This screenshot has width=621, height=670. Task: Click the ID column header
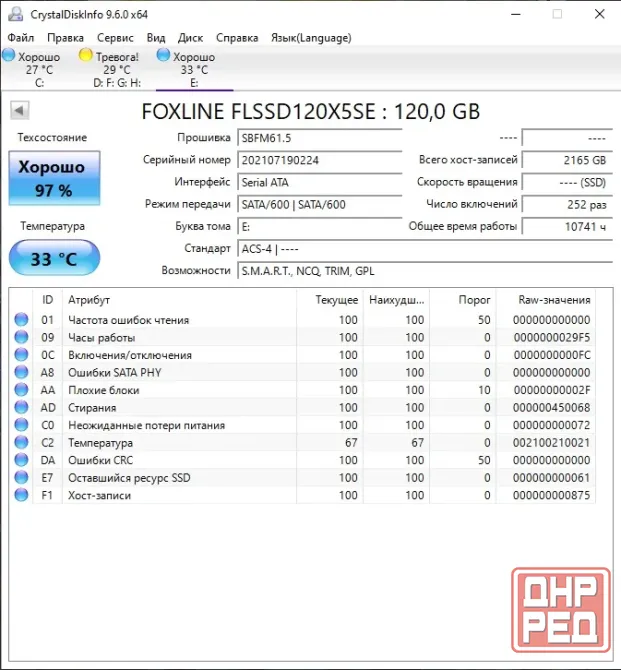point(47,300)
